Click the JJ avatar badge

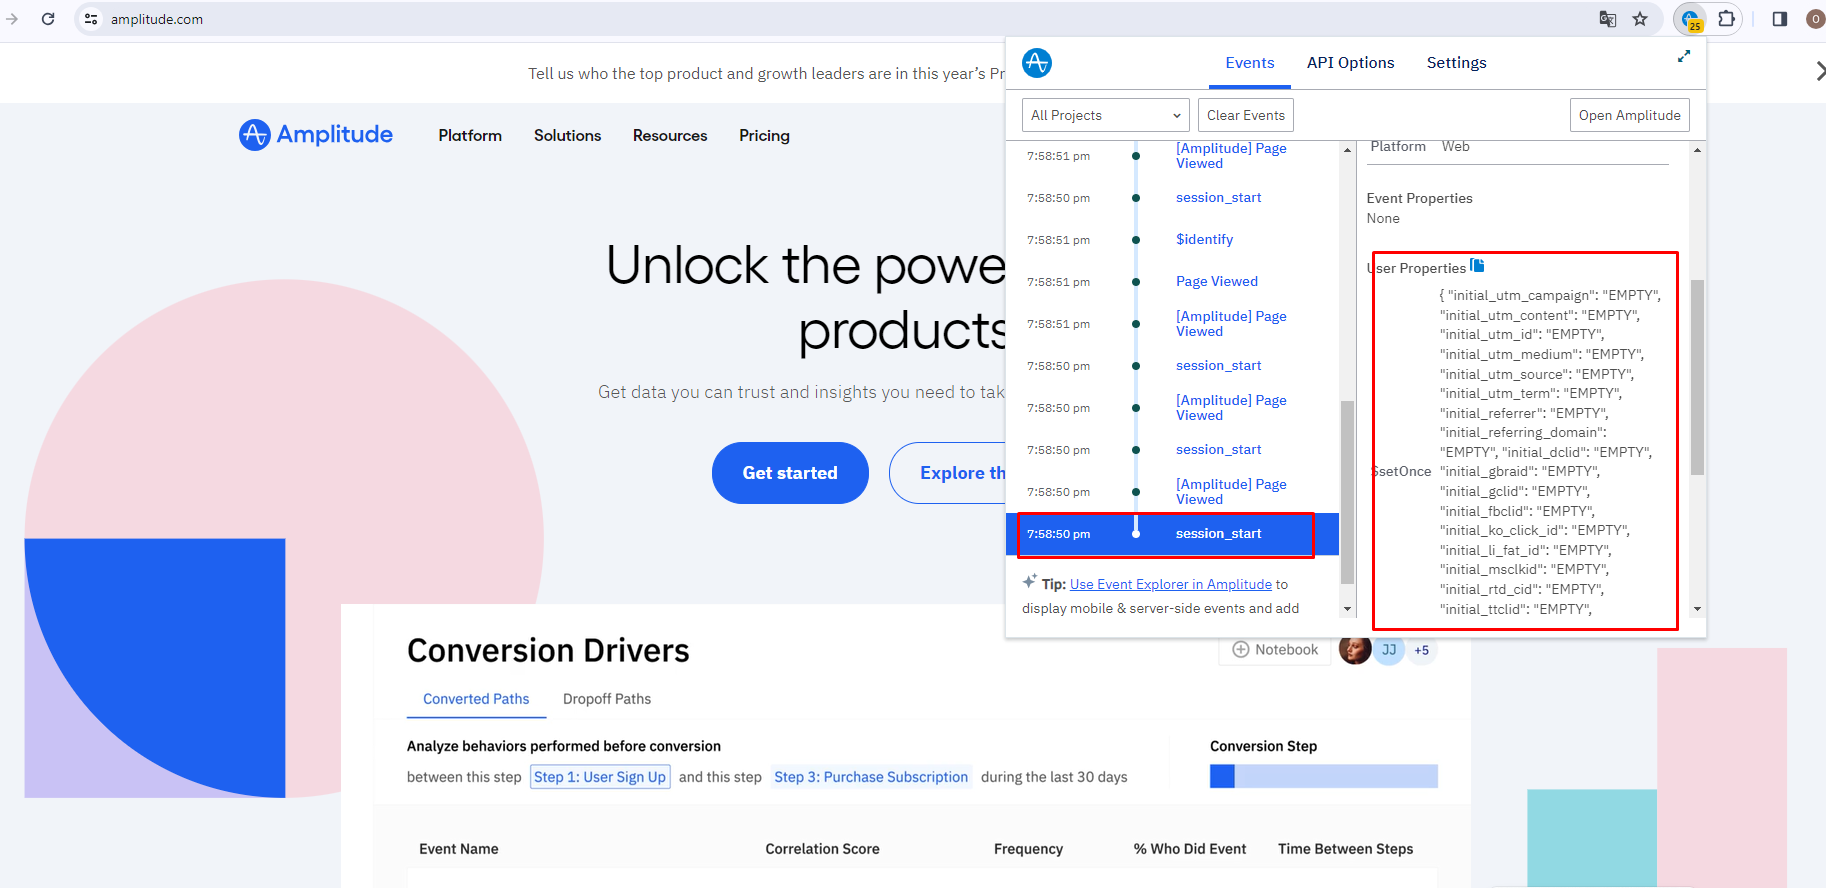point(1389,650)
